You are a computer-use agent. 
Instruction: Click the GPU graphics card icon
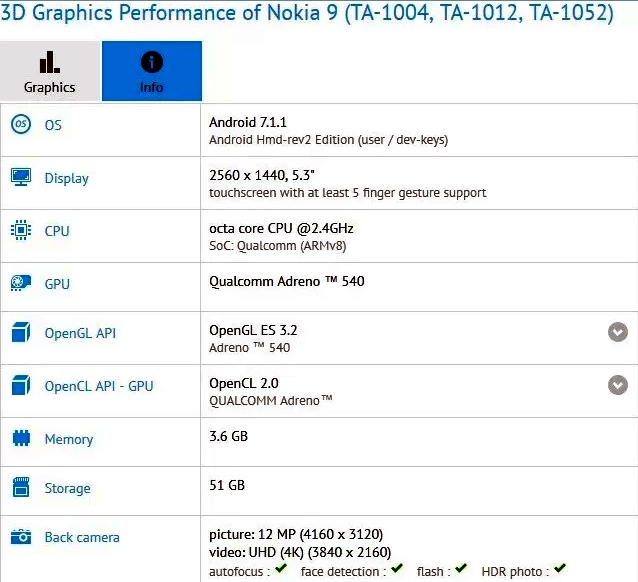coord(21,283)
